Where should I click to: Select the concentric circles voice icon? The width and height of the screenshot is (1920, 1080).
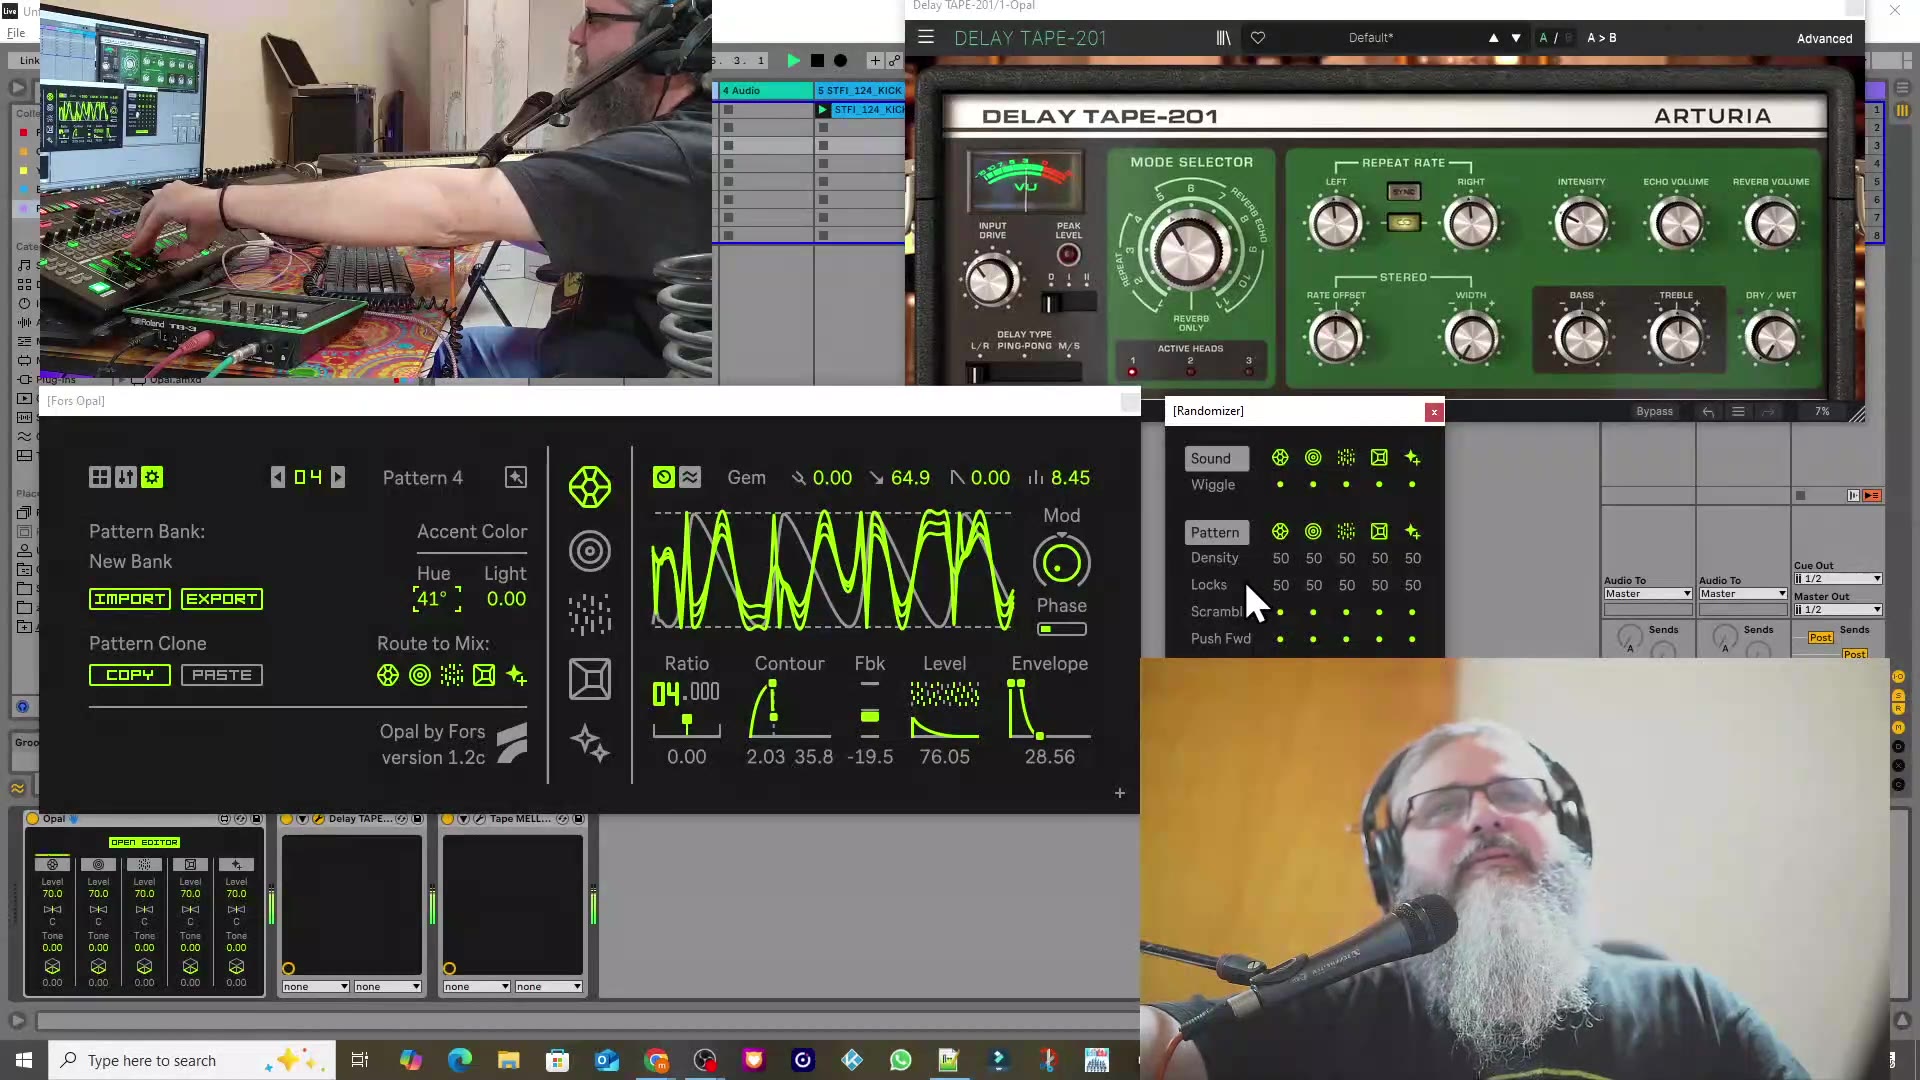coord(590,551)
